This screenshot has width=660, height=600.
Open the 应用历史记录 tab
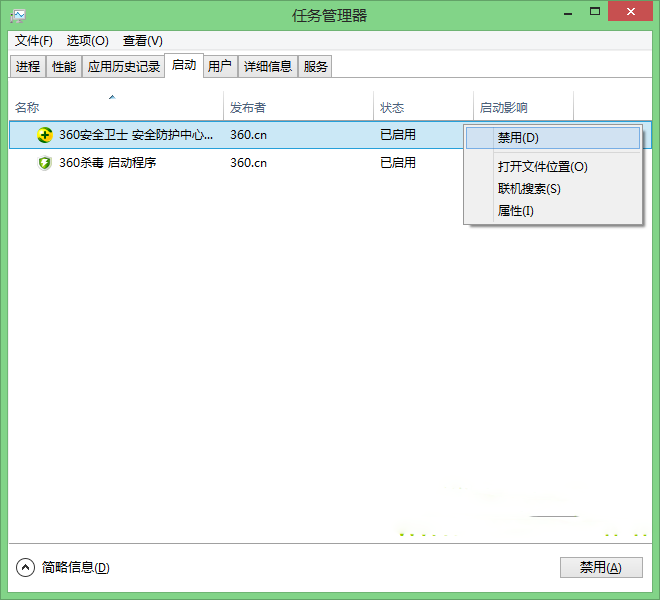tap(123, 67)
